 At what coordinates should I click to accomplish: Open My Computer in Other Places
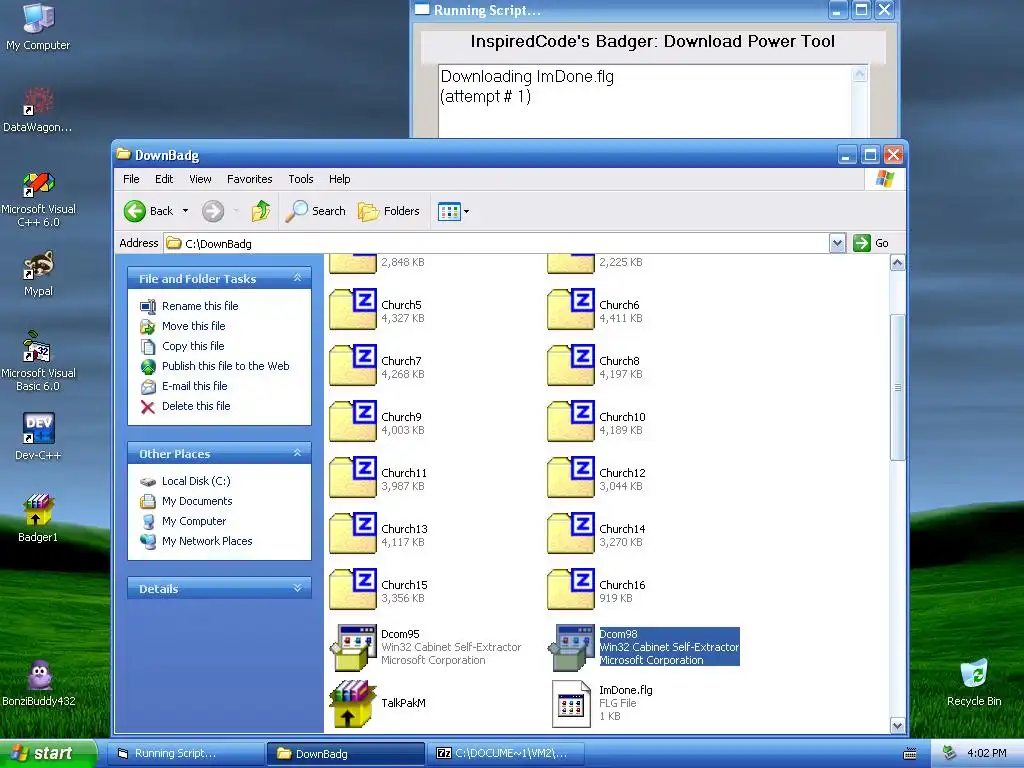pyautogui.click(x=194, y=521)
